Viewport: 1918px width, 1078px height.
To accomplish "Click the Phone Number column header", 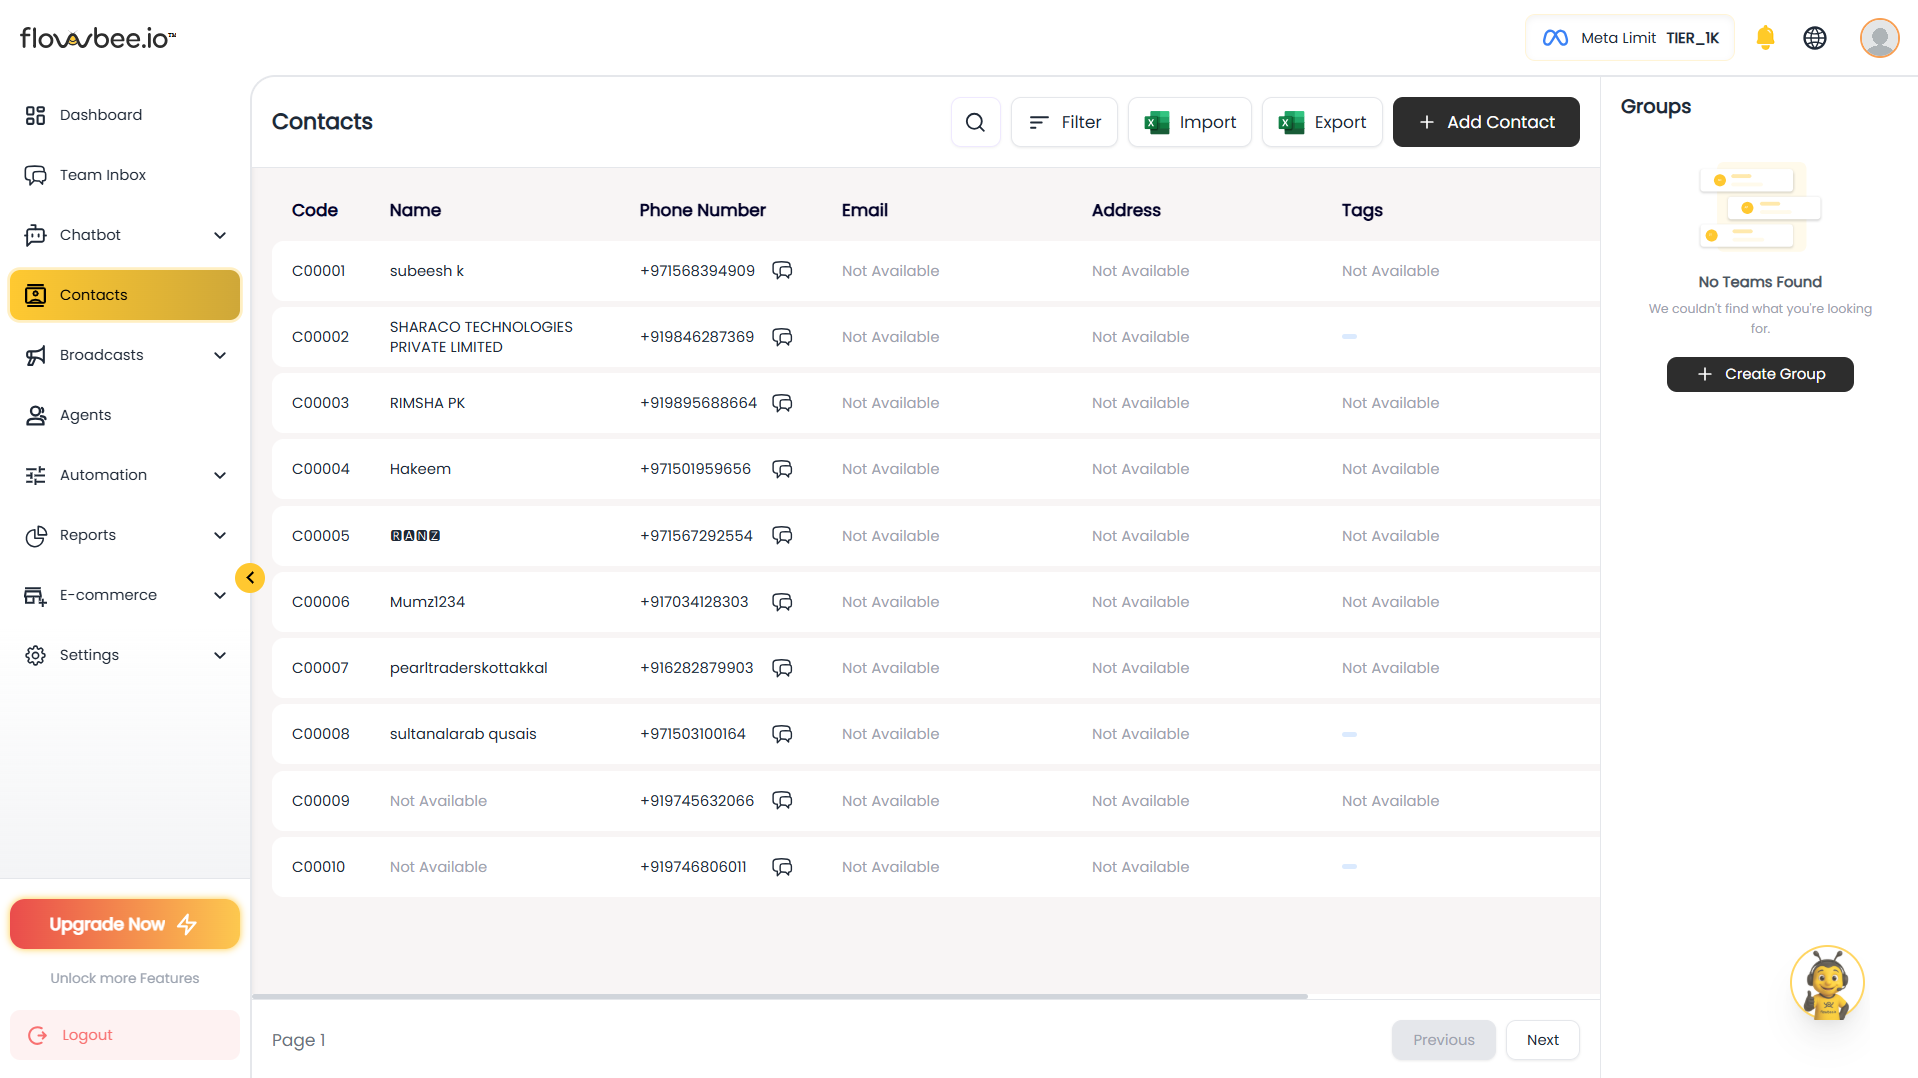I will (x=703, y=210).
